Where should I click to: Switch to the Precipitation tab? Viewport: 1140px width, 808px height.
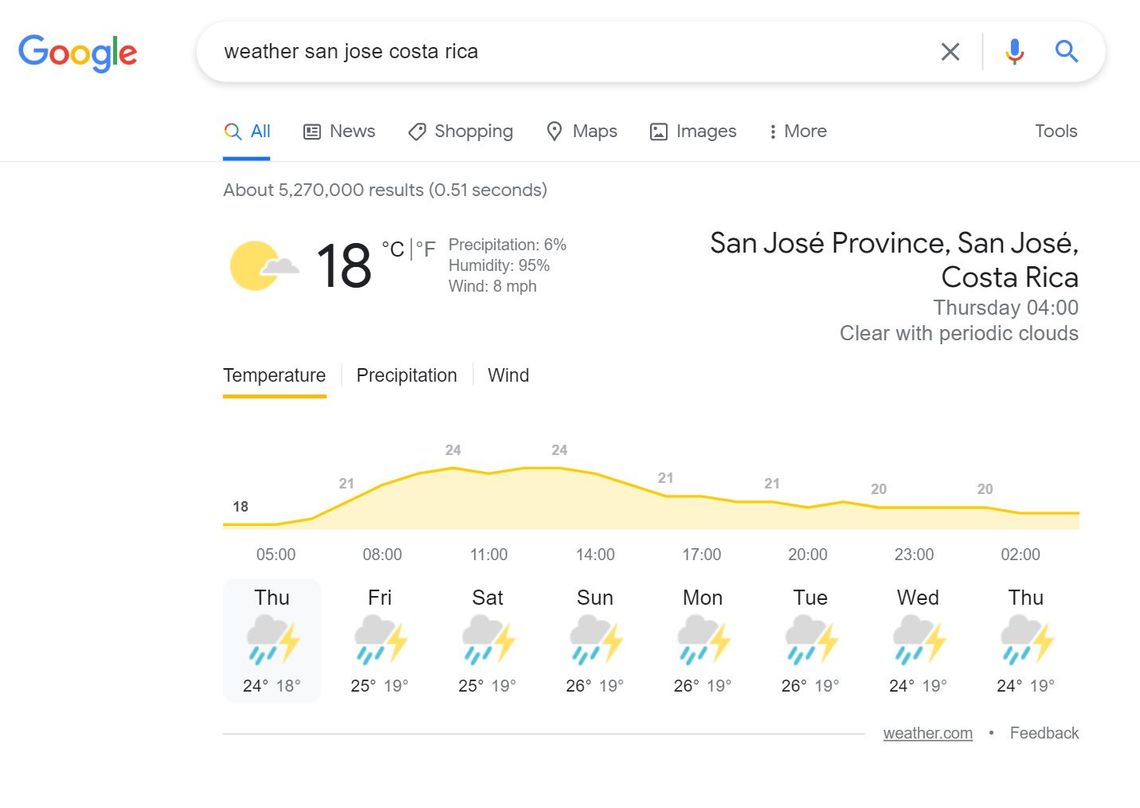pos(406,375)
